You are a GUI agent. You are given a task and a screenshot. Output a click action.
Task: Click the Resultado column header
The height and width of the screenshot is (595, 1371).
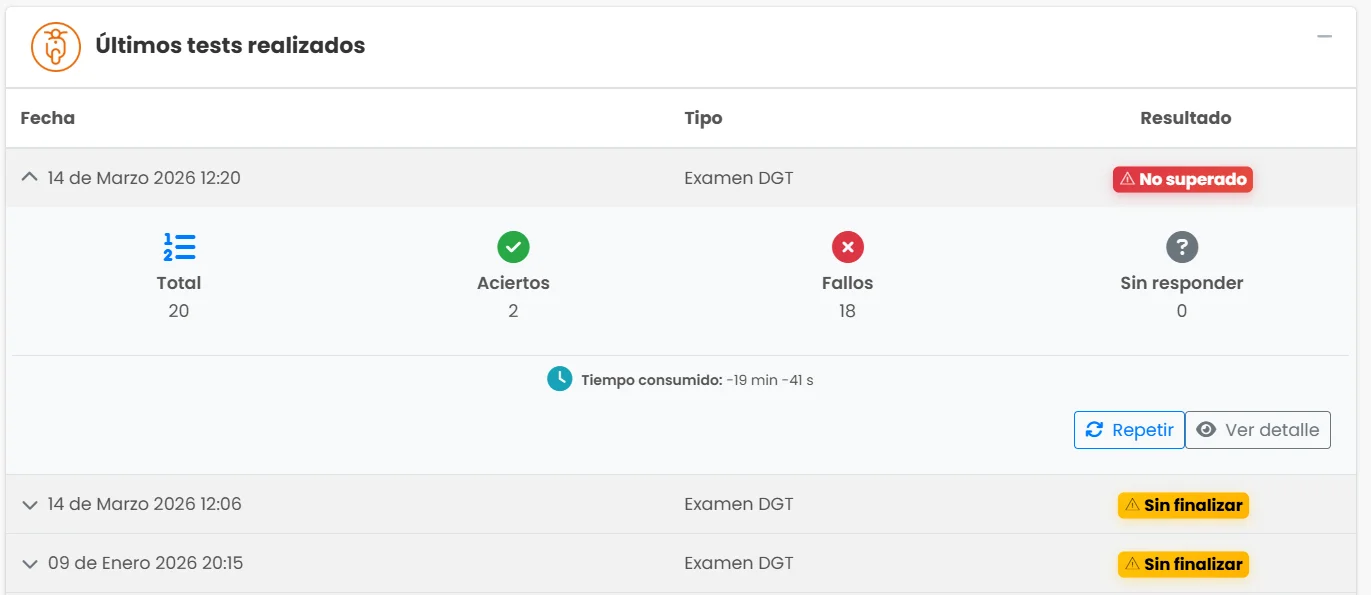point(1185,117)
